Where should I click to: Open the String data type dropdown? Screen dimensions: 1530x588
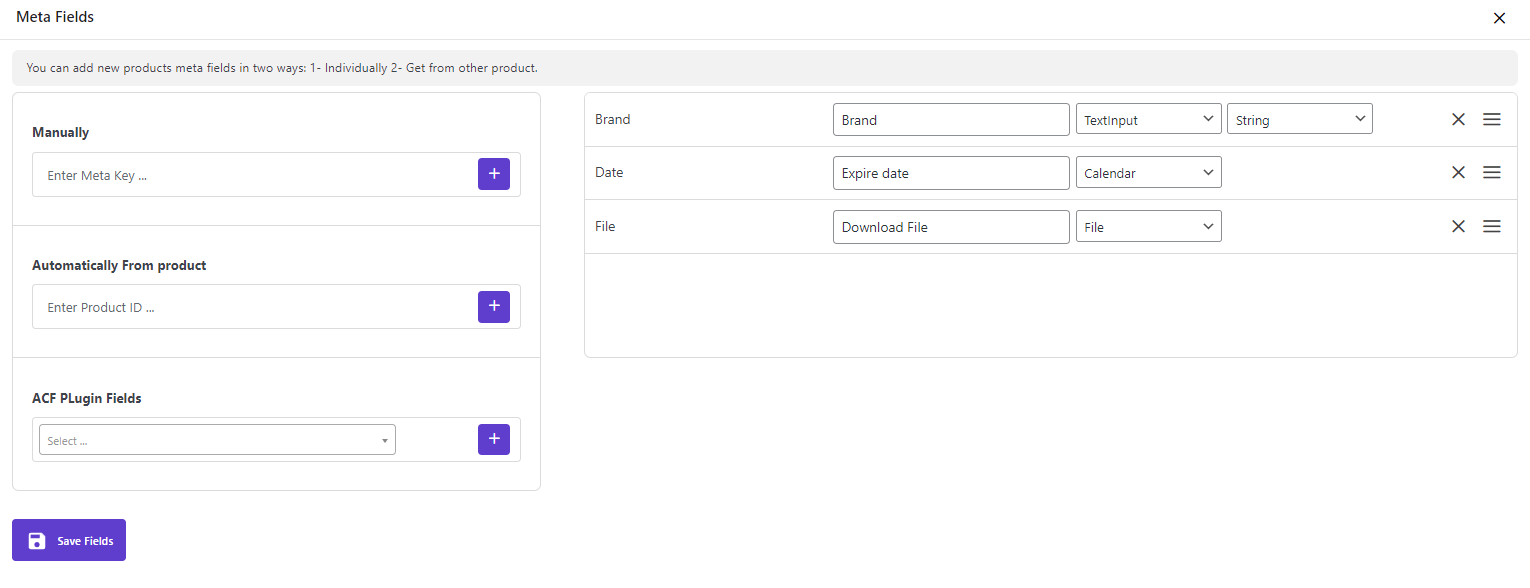(1300, 119)
